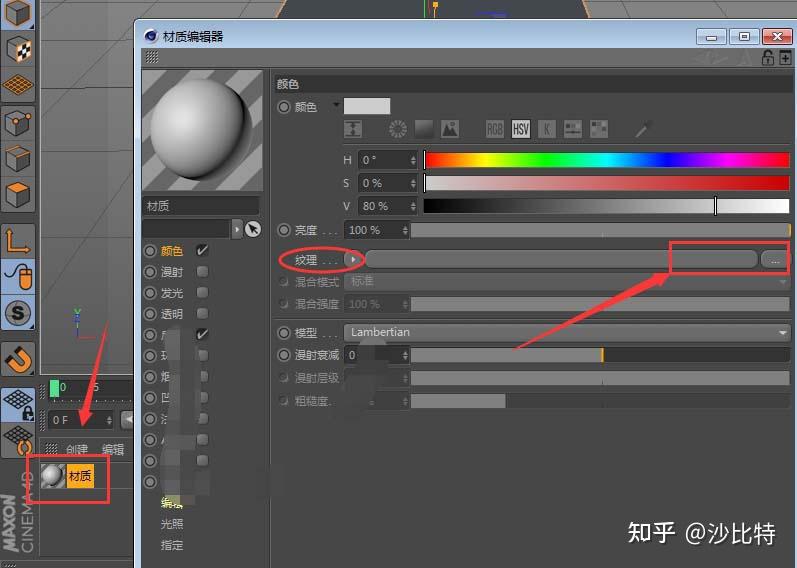The image size is (797, 568).
Task: Enable the 透明 channel checkbox
Action: [x=202, y=313]
